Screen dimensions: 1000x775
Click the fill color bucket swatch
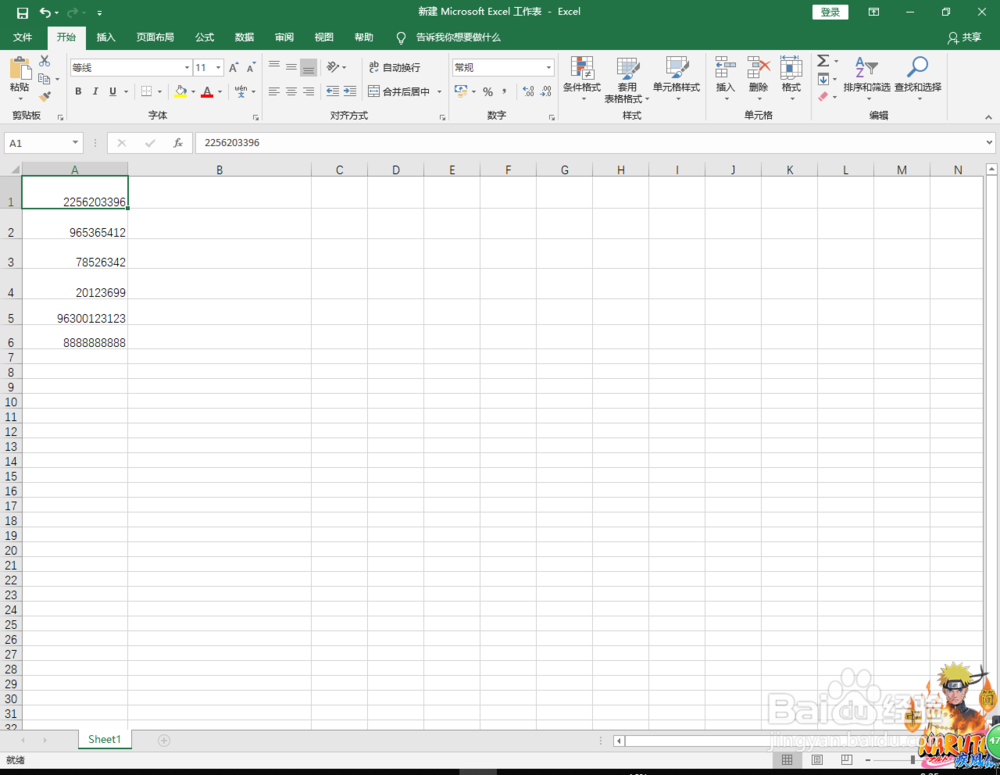coord(180,91)
